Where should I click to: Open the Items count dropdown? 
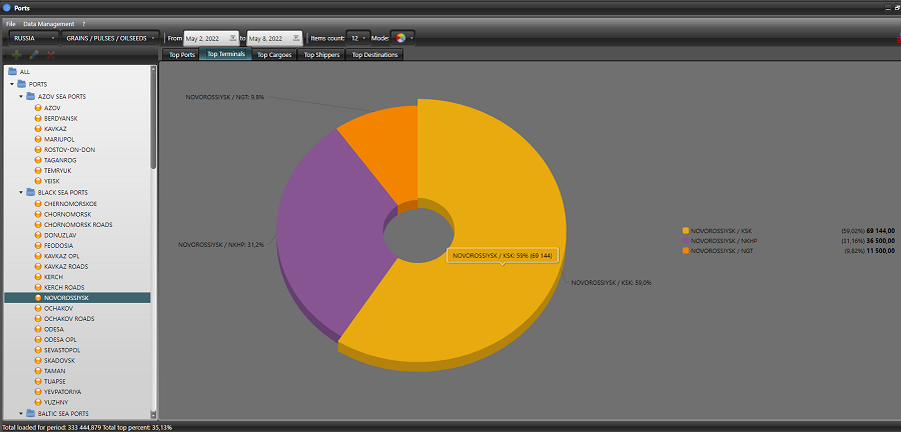point(358,38)
